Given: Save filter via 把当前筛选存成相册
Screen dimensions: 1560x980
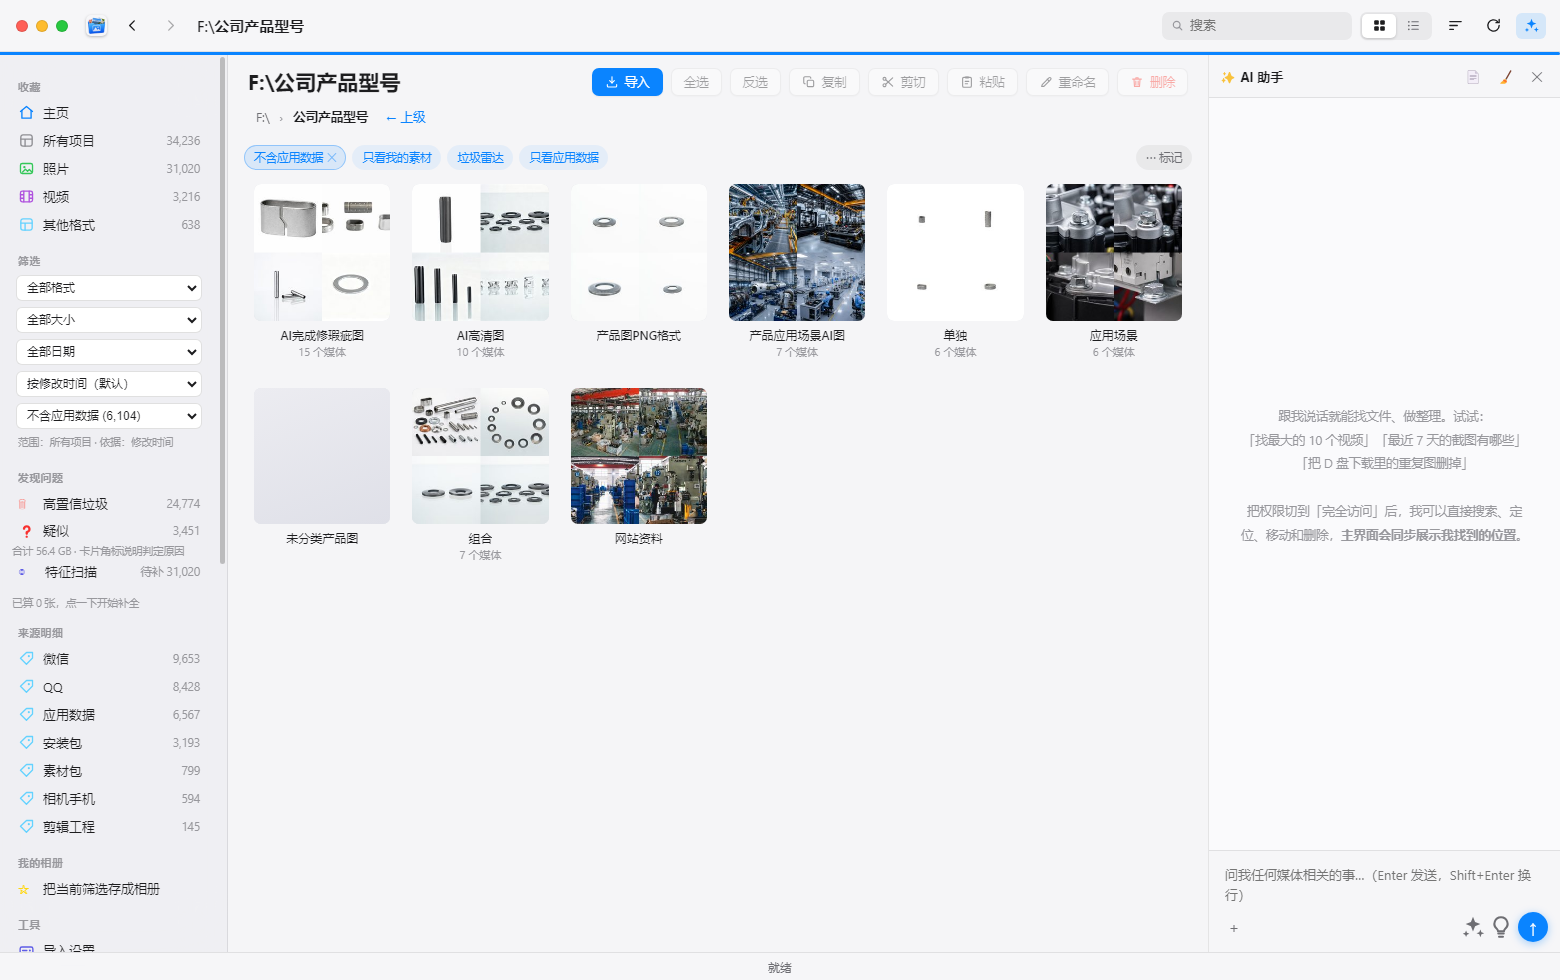Looking at the screenshot, I should 110,889.
